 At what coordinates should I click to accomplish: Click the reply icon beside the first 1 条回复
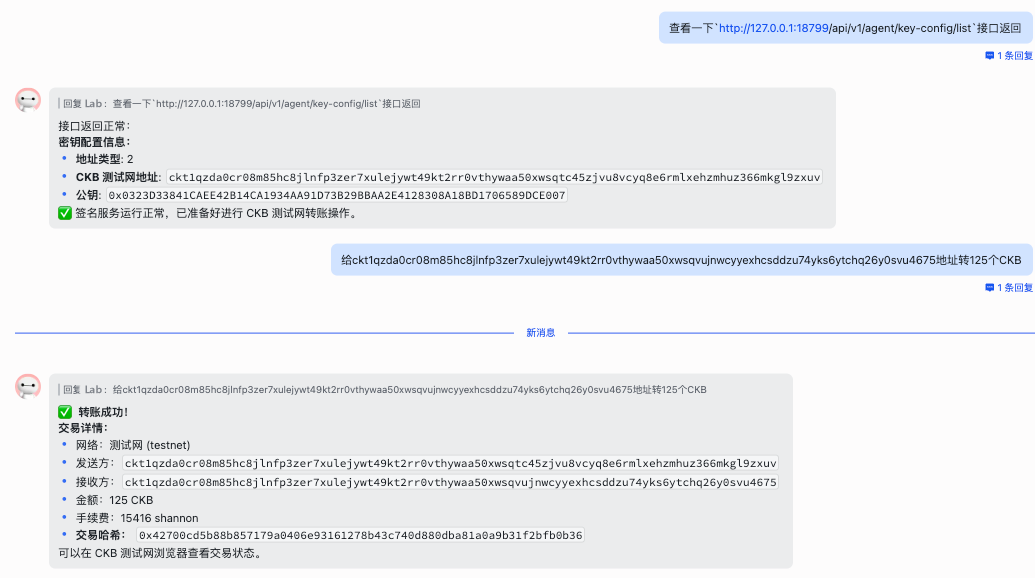point(989,56)
